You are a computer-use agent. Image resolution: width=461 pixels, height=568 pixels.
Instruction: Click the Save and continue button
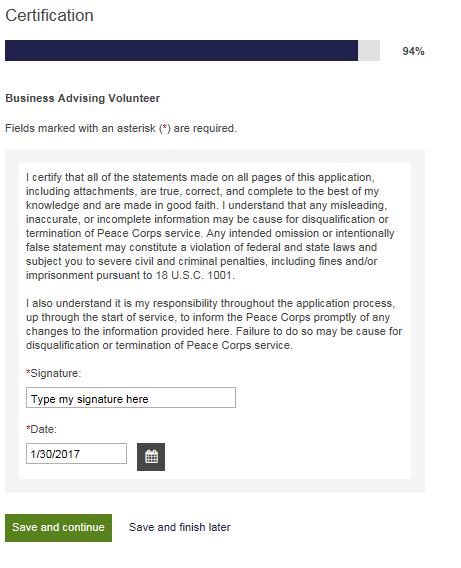tap(58, 528)
